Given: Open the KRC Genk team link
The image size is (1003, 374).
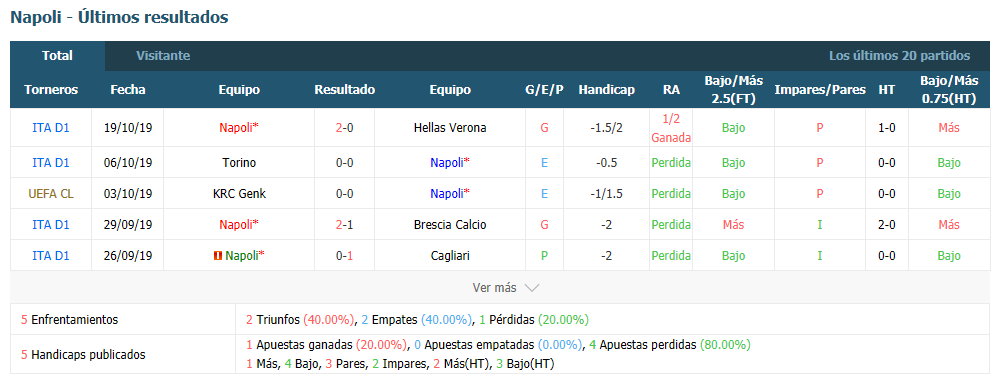Looking at the screenshot, I should tap(239, 194).
